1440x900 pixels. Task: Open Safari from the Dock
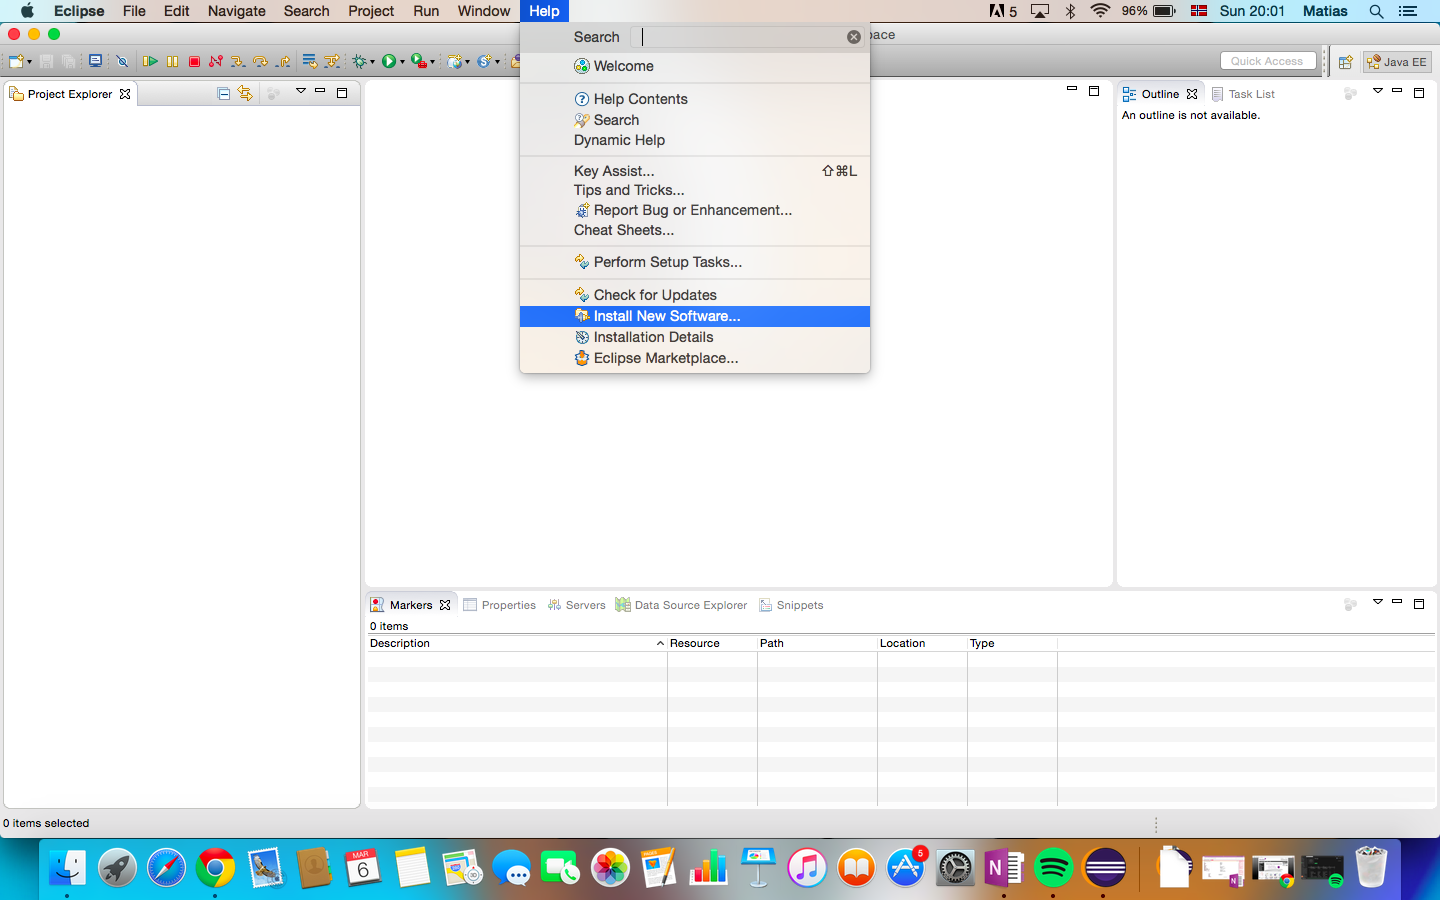click(x=166, y=867)
